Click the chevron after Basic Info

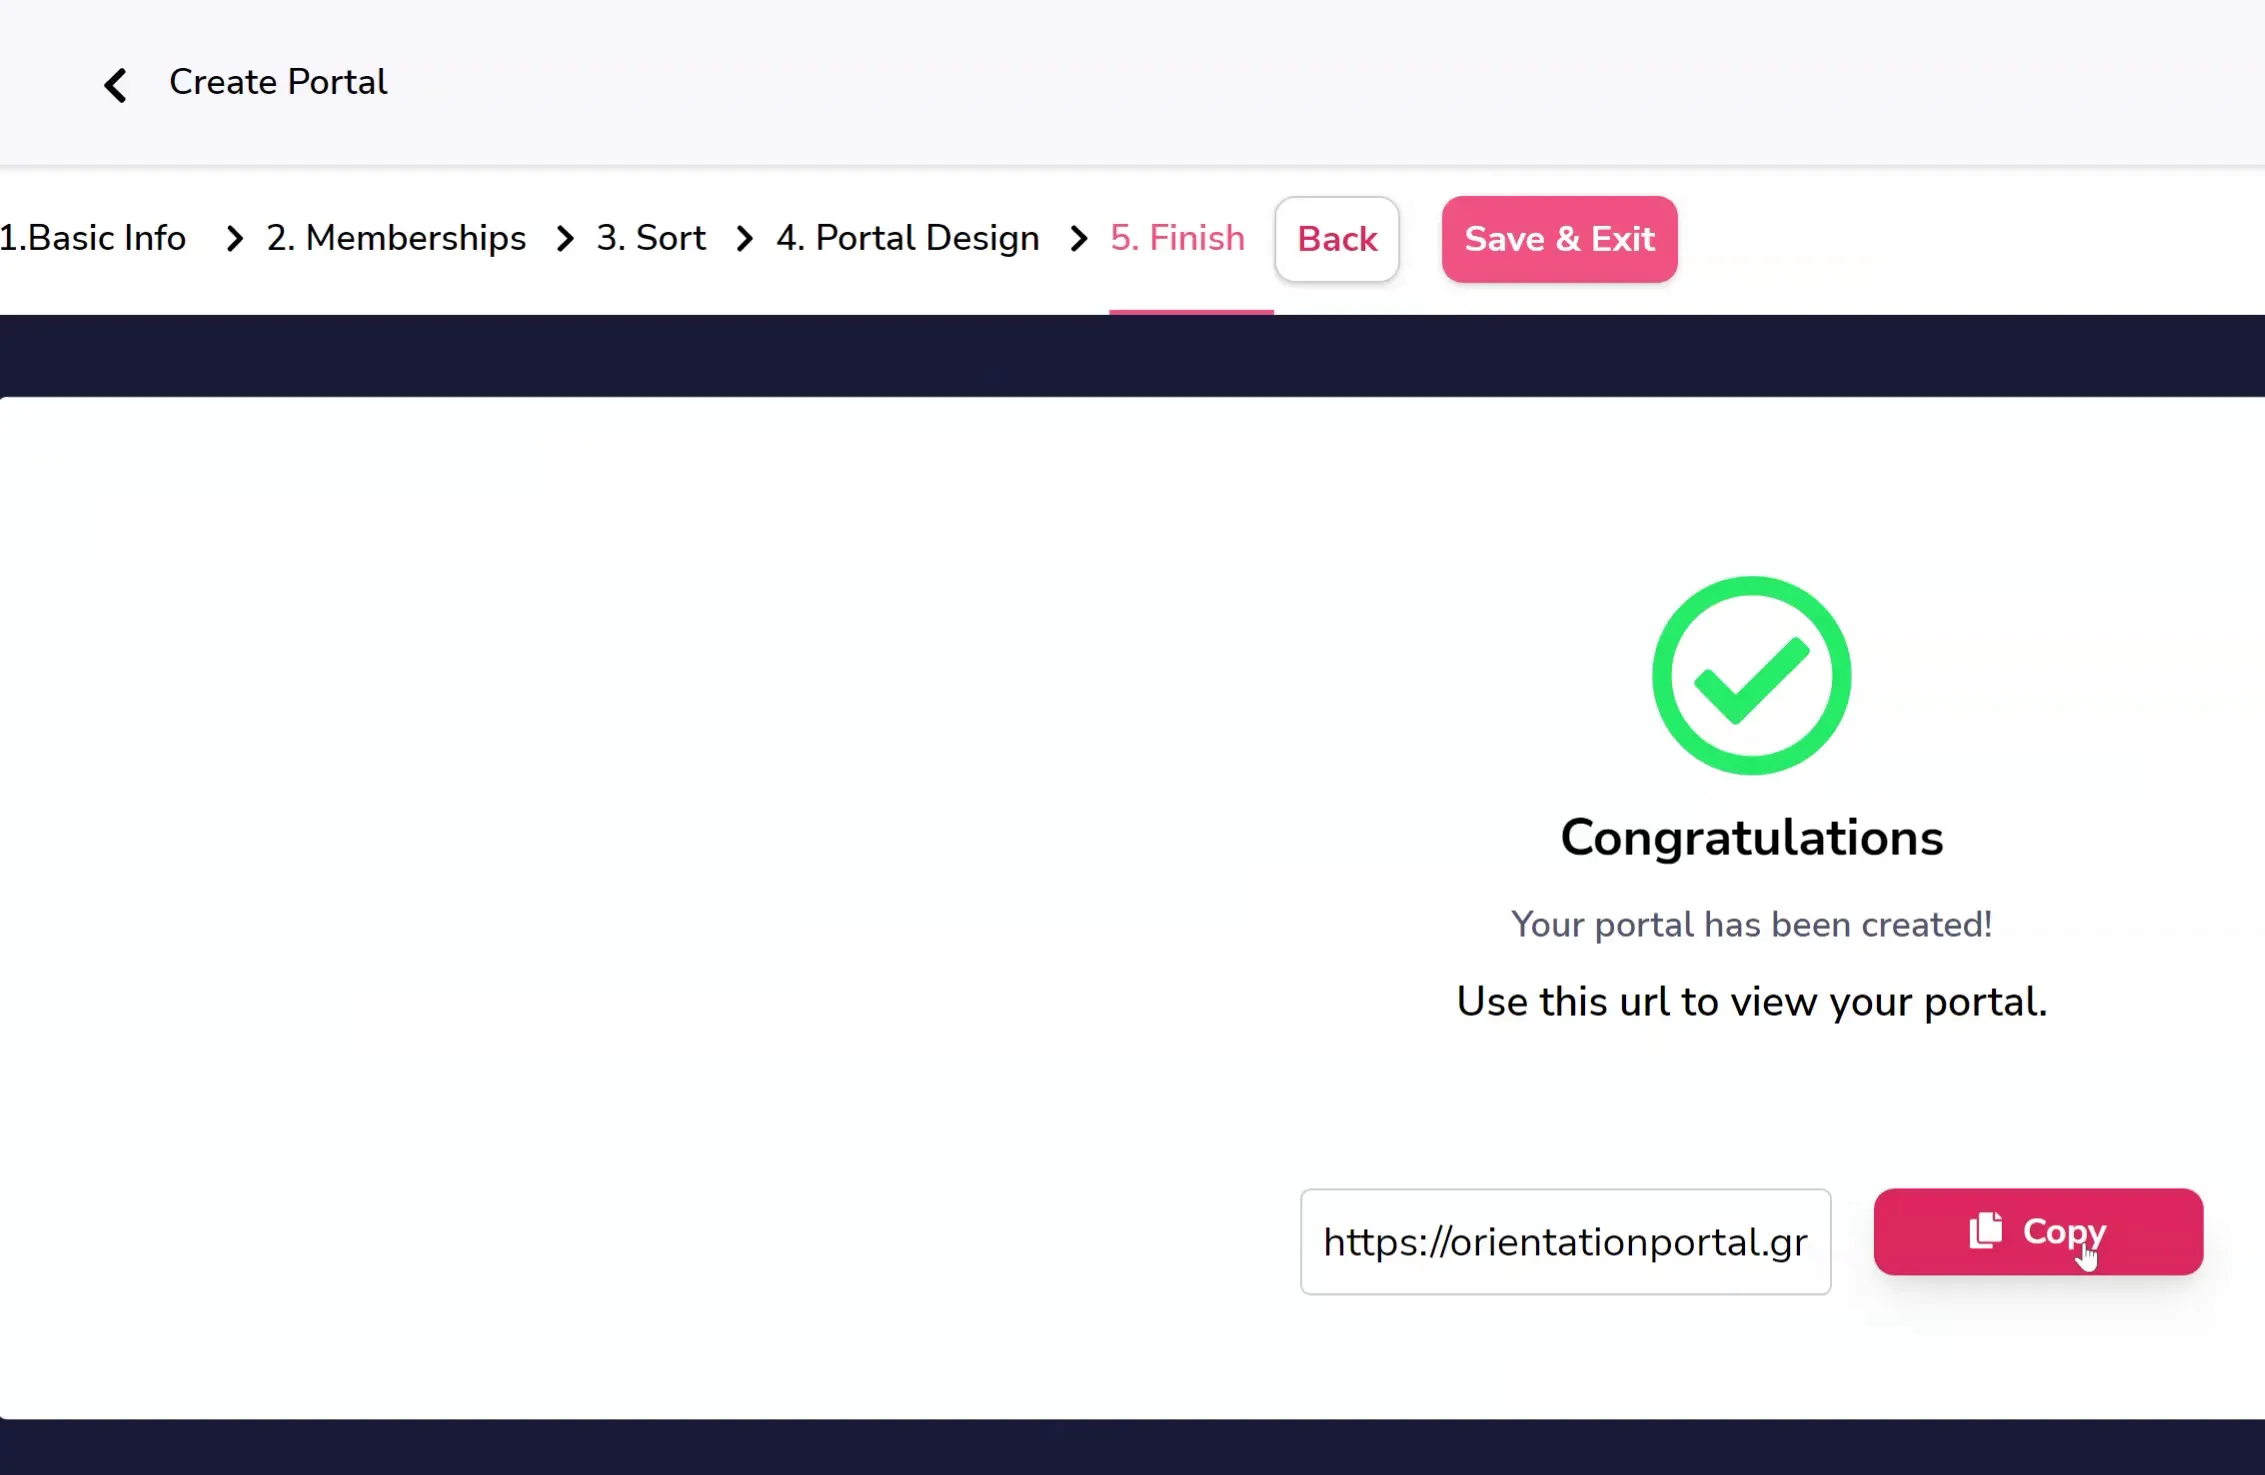coord(235,239)
